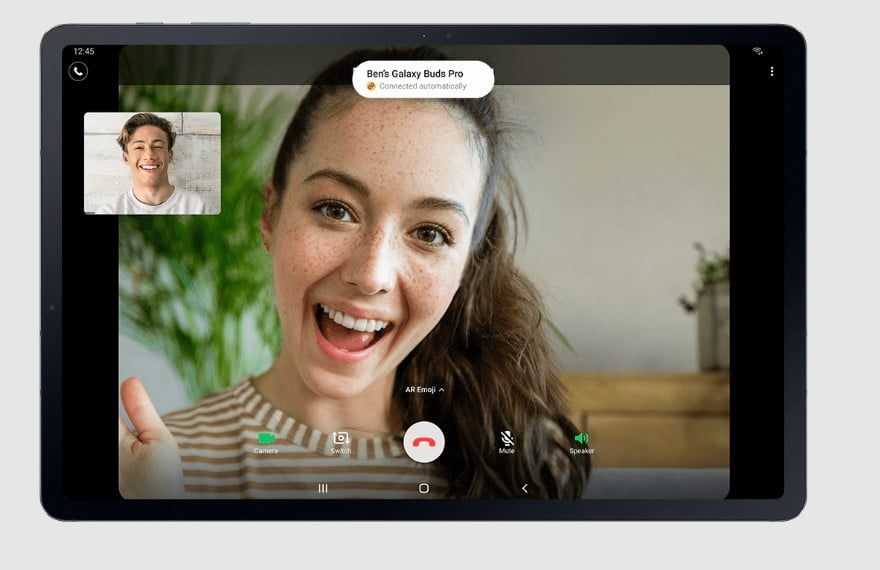This screenshot has height=570, width=880.
Task: Tap the Galaxy Buds icon in notification
Action: pos(371,87)
